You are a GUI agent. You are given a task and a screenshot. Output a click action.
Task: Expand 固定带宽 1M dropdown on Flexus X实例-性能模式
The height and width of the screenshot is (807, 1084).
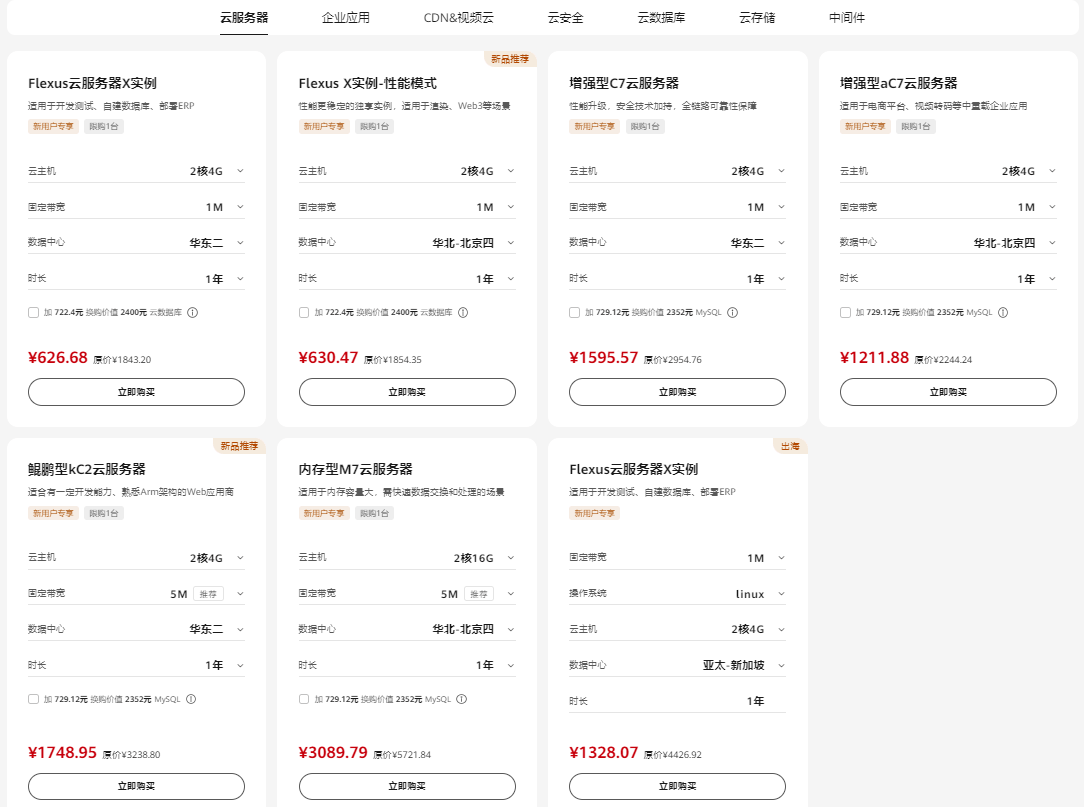point(407,207)
